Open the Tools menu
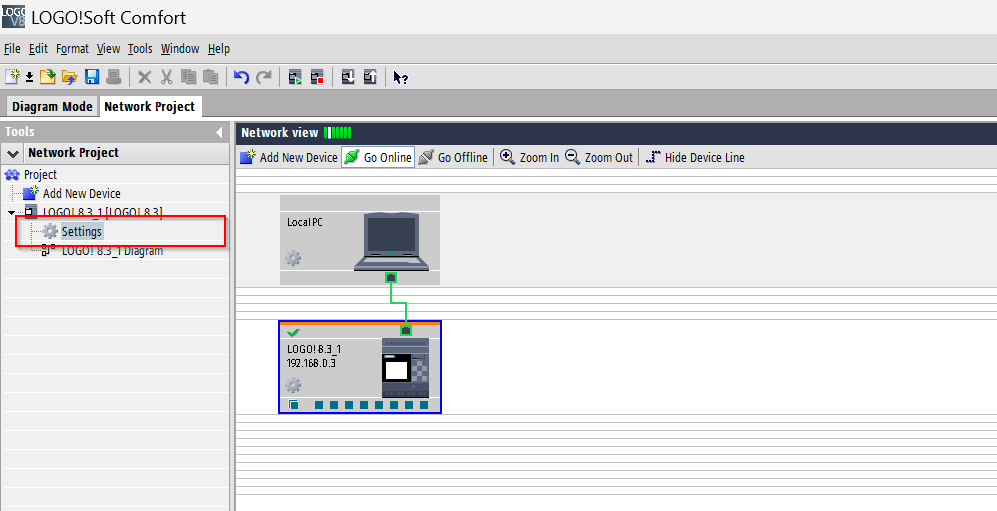Image resolution: width=997 pixels, height=511 pixels. [140, 48]
